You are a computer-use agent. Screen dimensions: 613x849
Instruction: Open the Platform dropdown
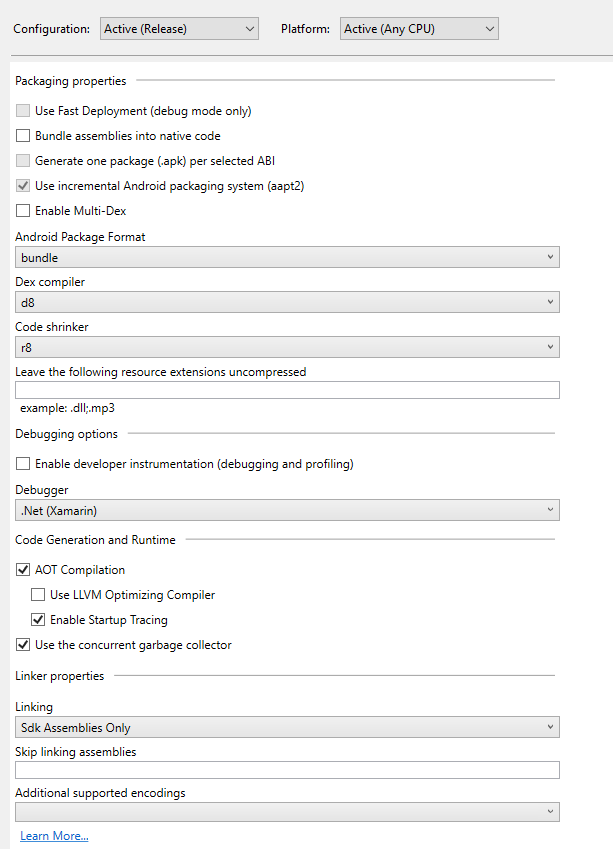tap(418, 28)
